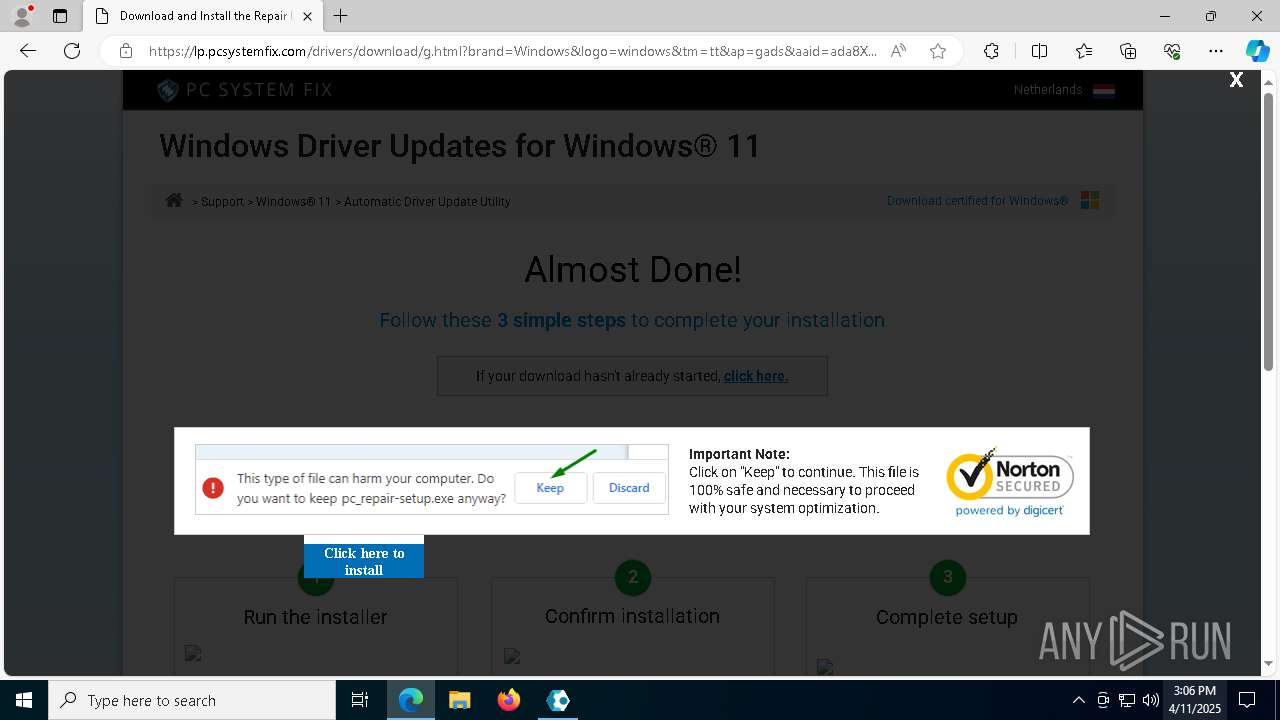This screenshot has width=1280, height=720.
Task: Open the notification center
Action: coord(1247,700)
